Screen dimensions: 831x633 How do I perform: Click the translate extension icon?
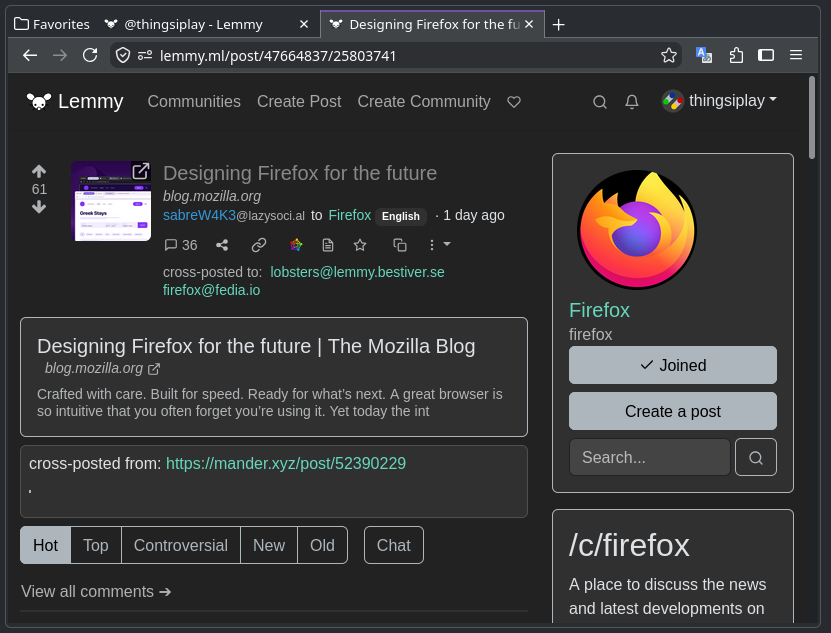pyautogui.click(x=704, y=55)
